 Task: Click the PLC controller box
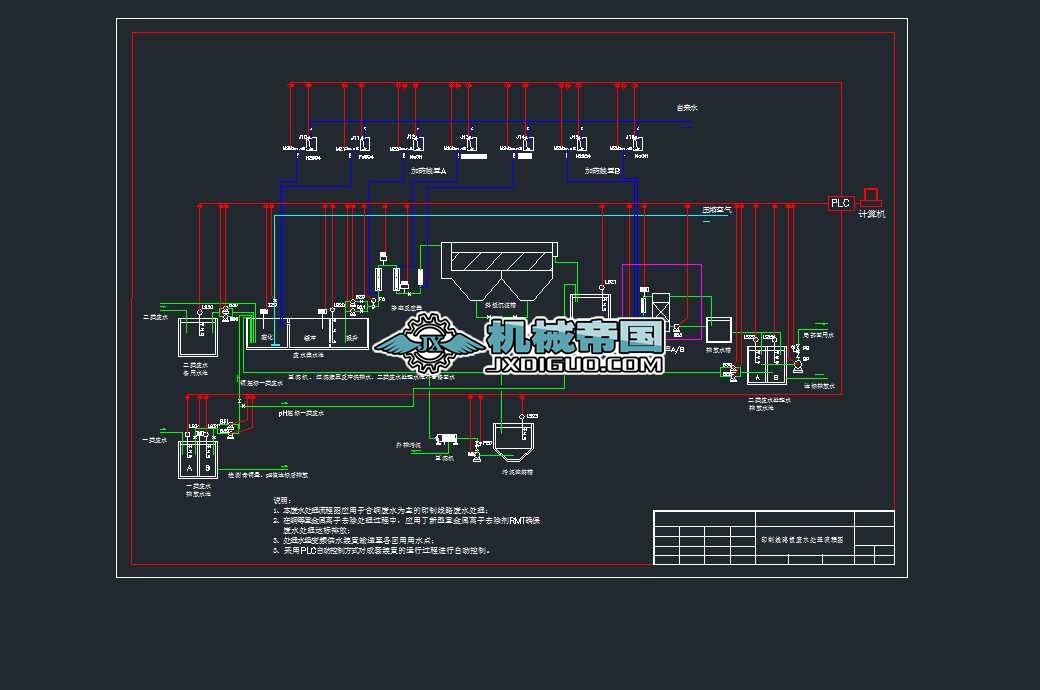840,203
